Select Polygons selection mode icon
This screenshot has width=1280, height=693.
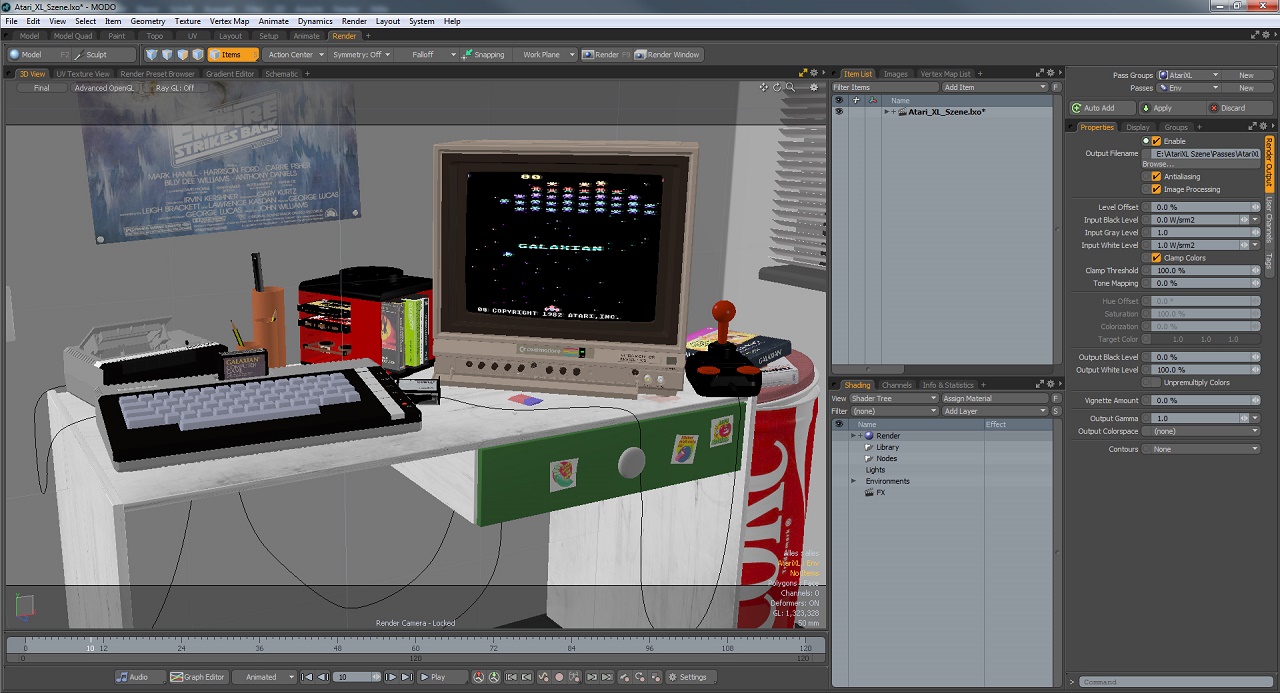pyautogui.click(x=183, y=55)
